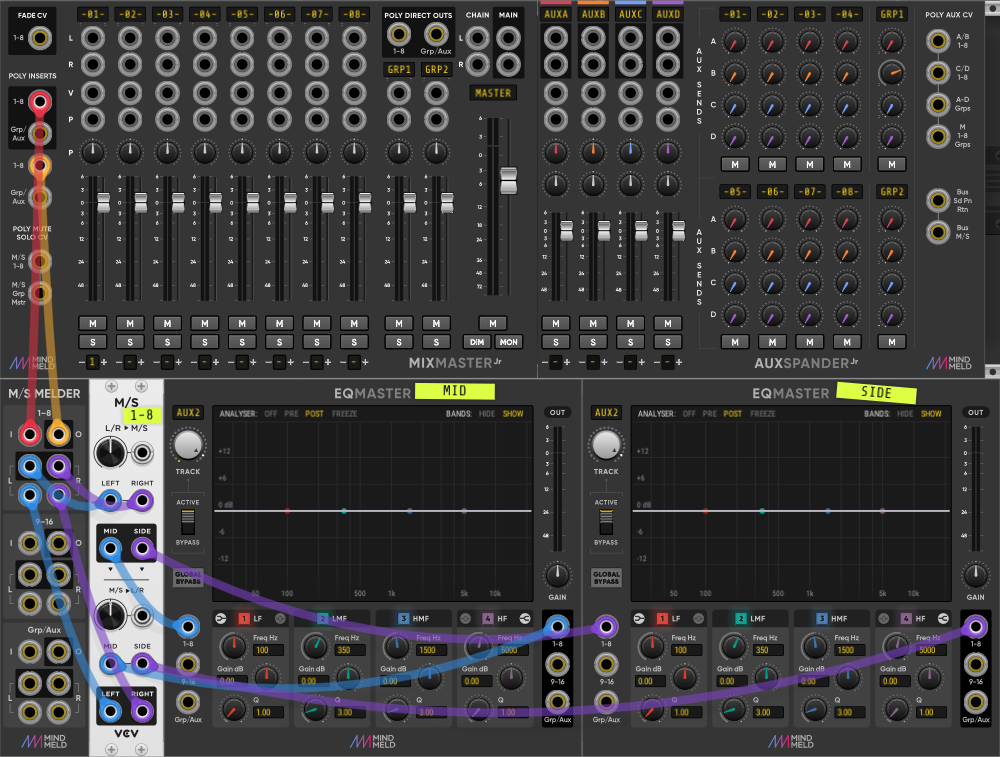Click the SIDE output jack in black M/S box

[142, 548]
